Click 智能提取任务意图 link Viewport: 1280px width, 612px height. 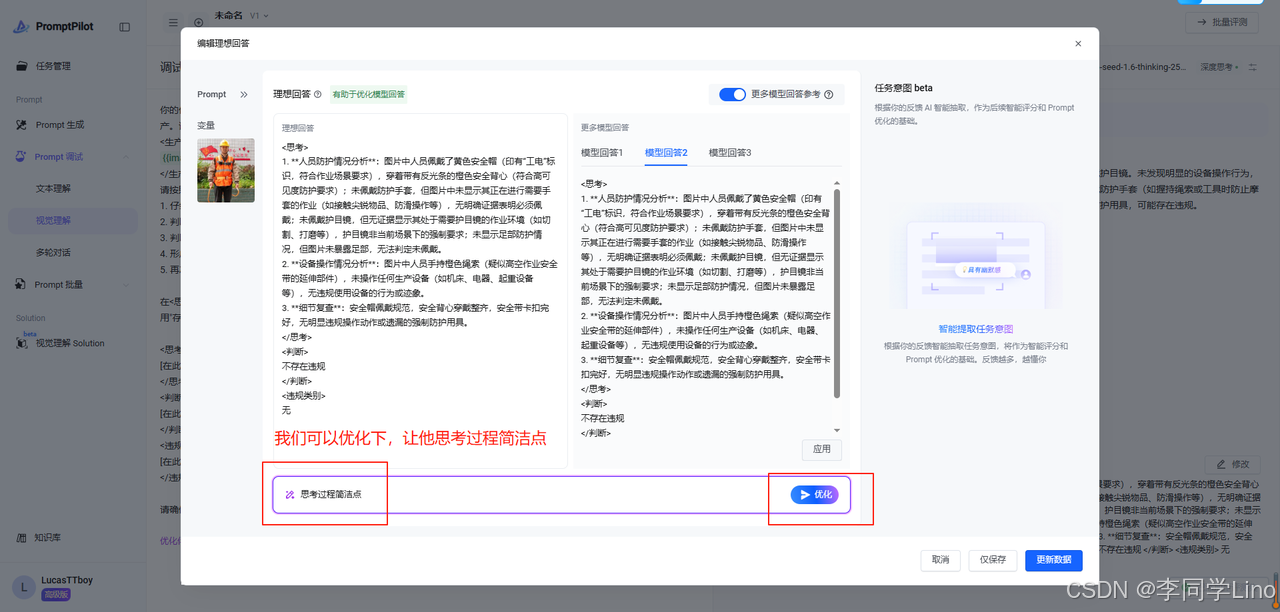[975, 329]
